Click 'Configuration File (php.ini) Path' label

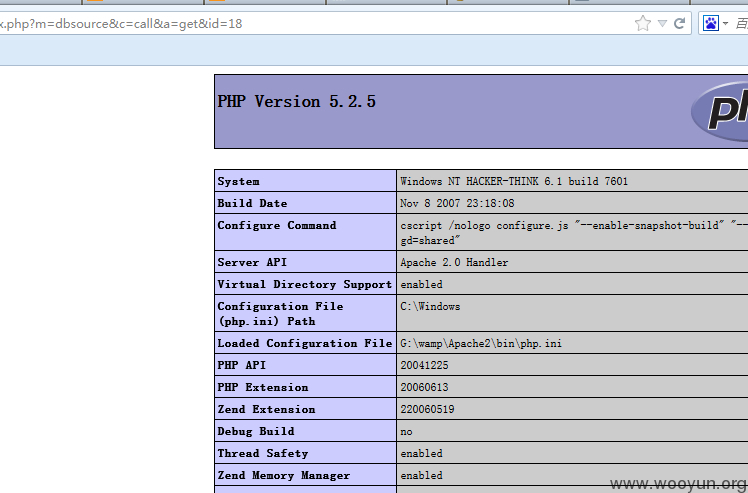[280, 314]
